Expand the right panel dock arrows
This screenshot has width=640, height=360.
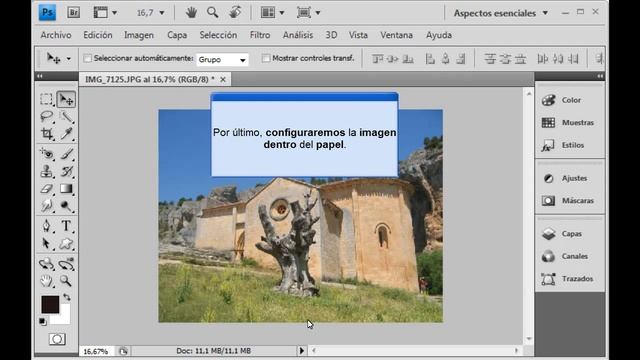[x=600, y=76]
